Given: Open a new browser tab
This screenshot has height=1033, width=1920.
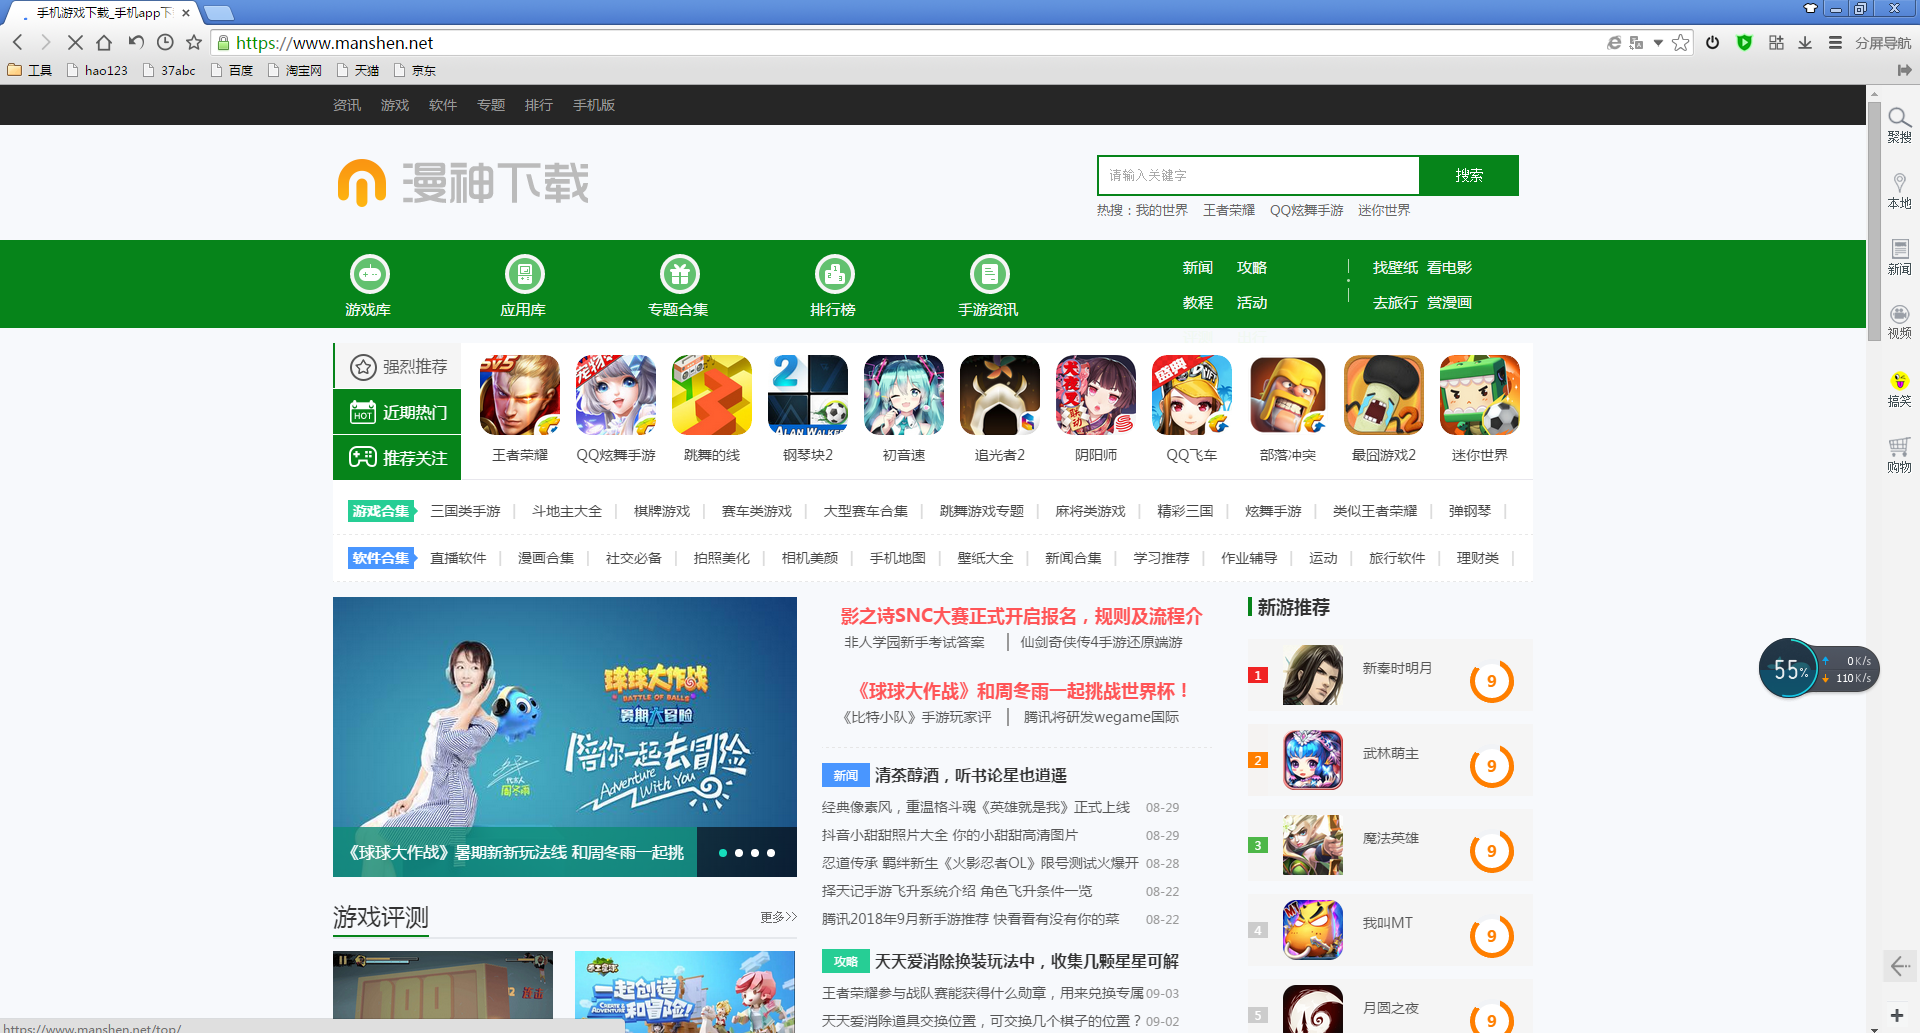Looking at the screenshot, I should point(218,12).
